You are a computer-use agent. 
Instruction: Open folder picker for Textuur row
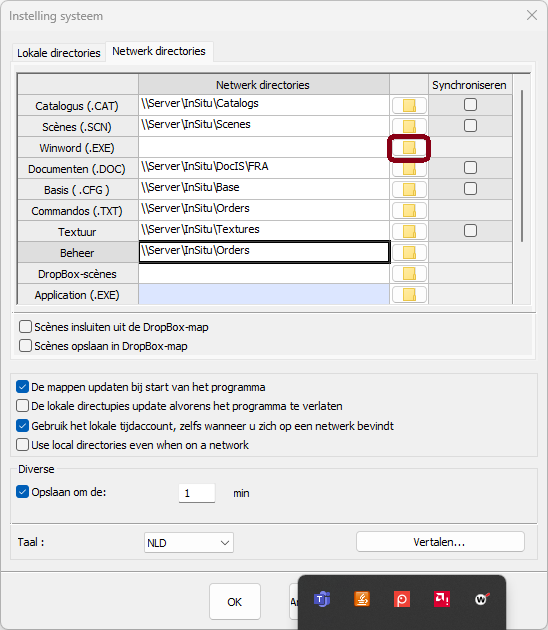pos(409,231)
